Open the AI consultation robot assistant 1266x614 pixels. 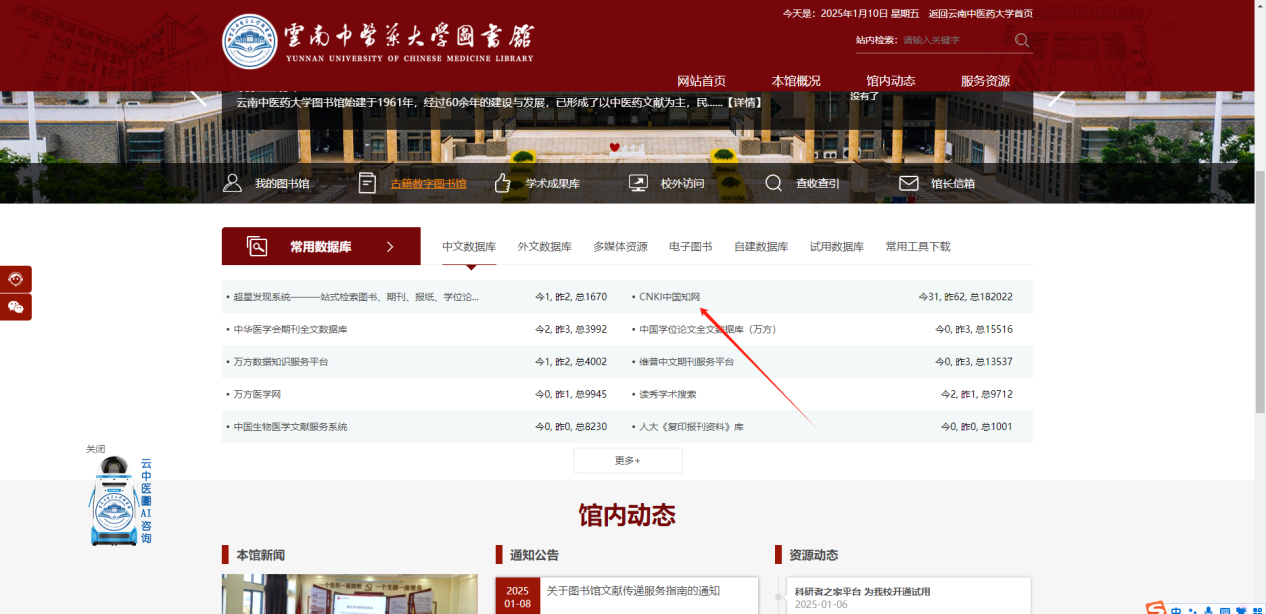(114, 502)
